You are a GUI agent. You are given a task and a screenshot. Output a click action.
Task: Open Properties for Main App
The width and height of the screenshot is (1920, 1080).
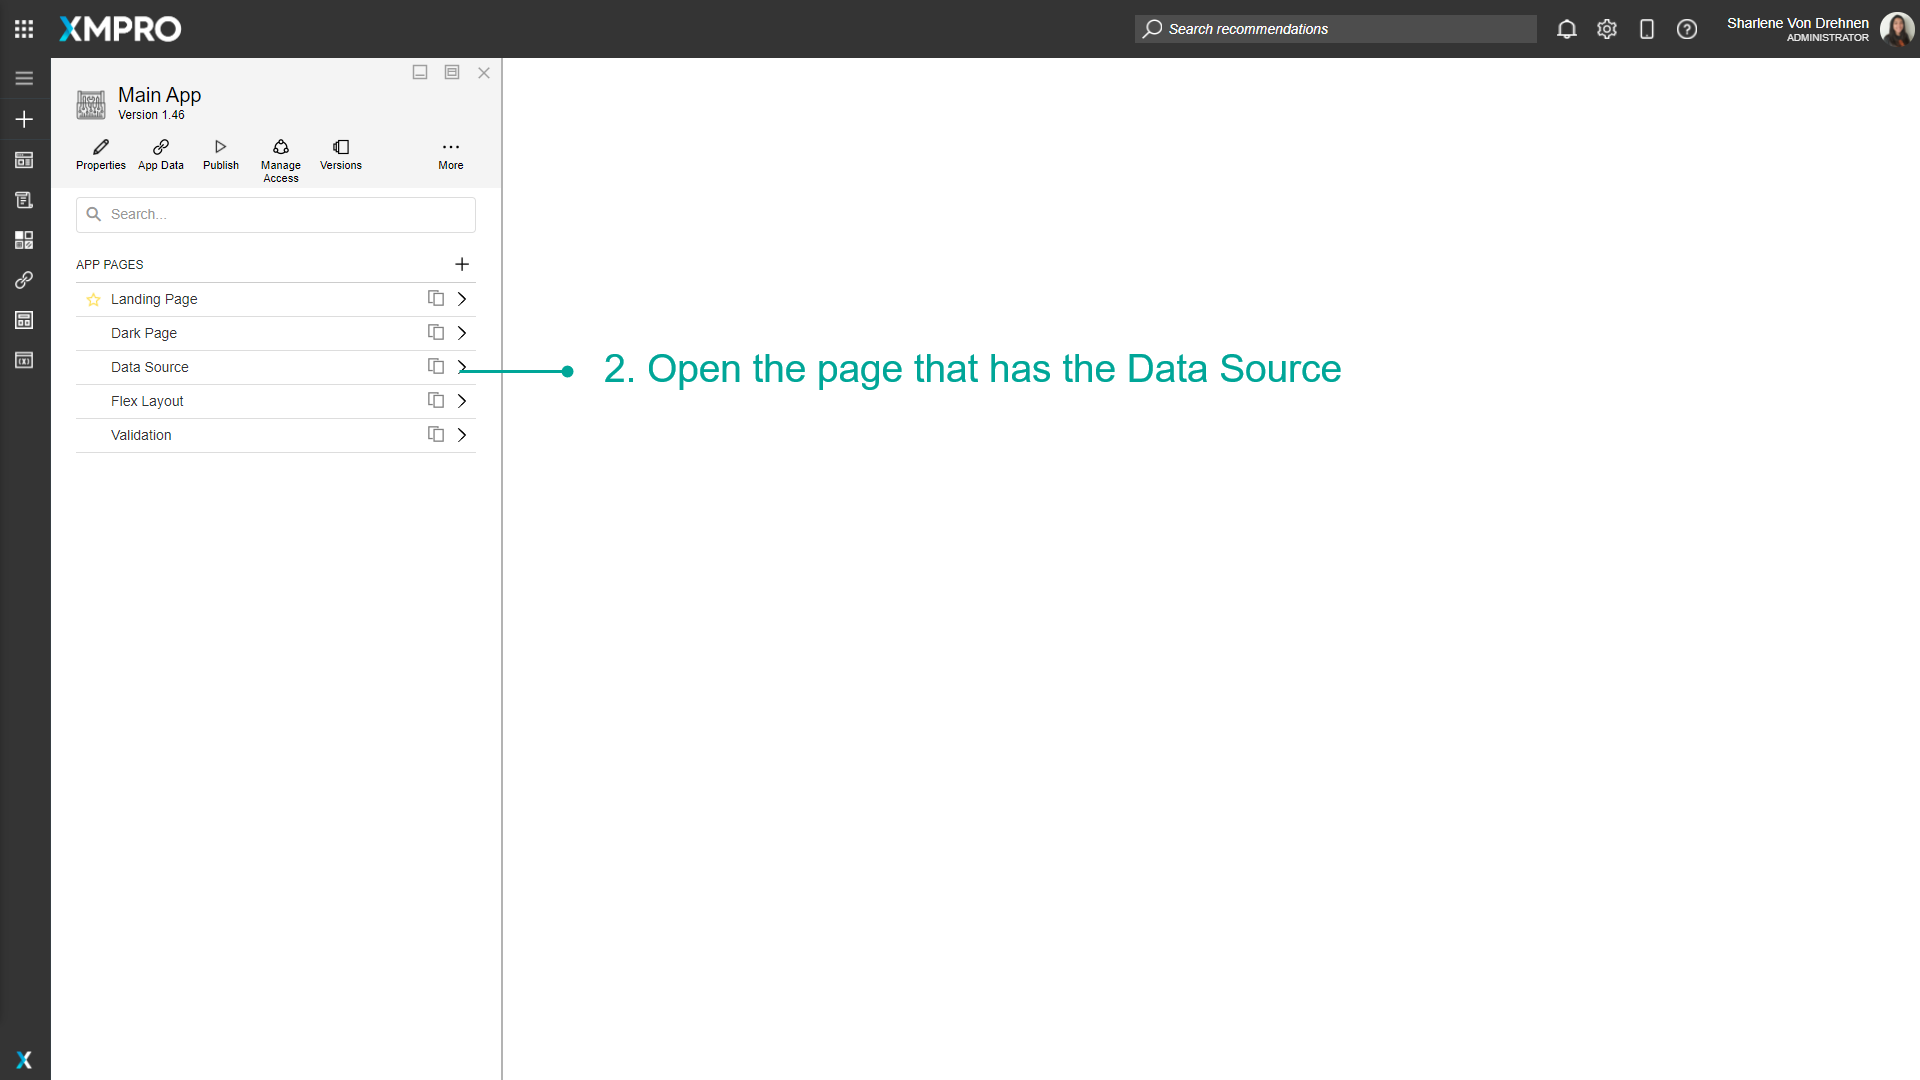tap(100, 154)
